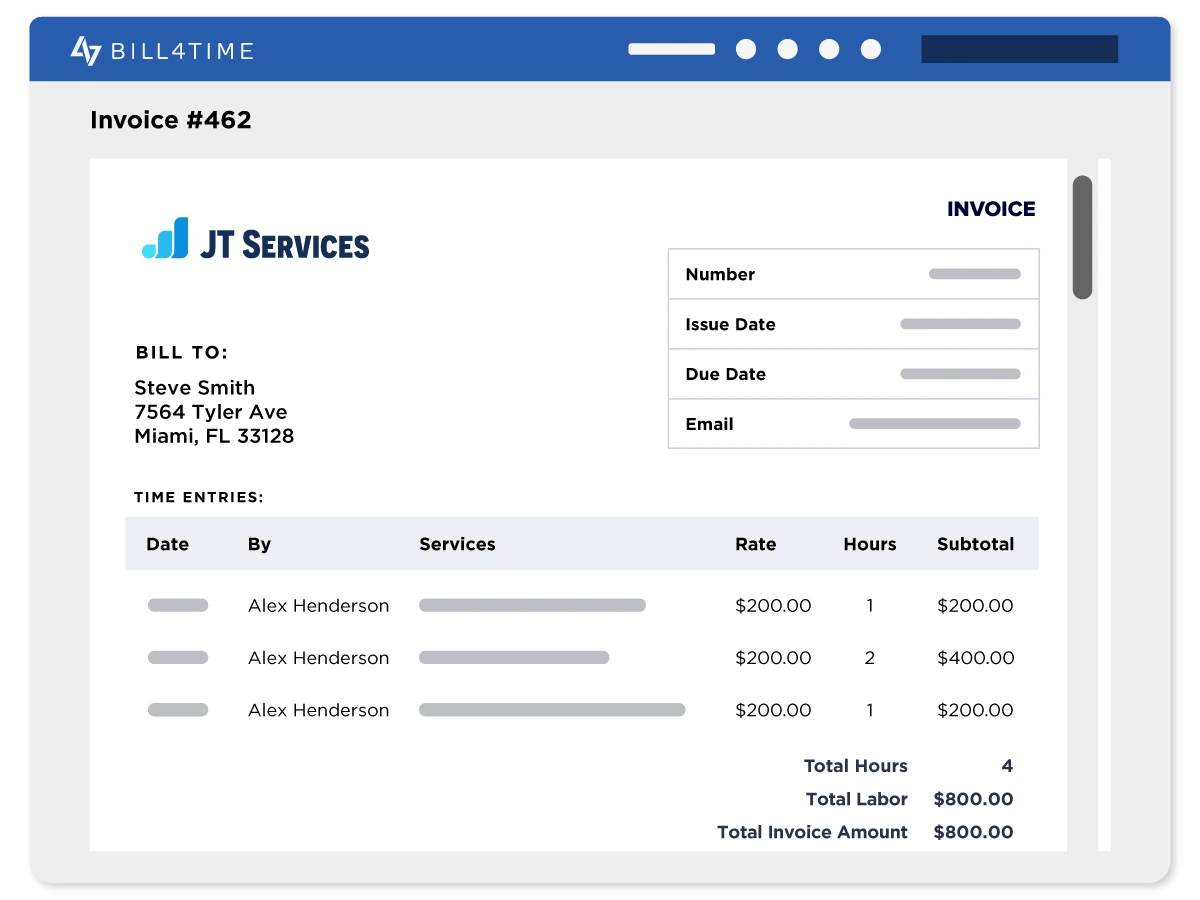The image size is (1200, 900).
Task: Click the dark navy box in the header
Action: coord(1019,49)
